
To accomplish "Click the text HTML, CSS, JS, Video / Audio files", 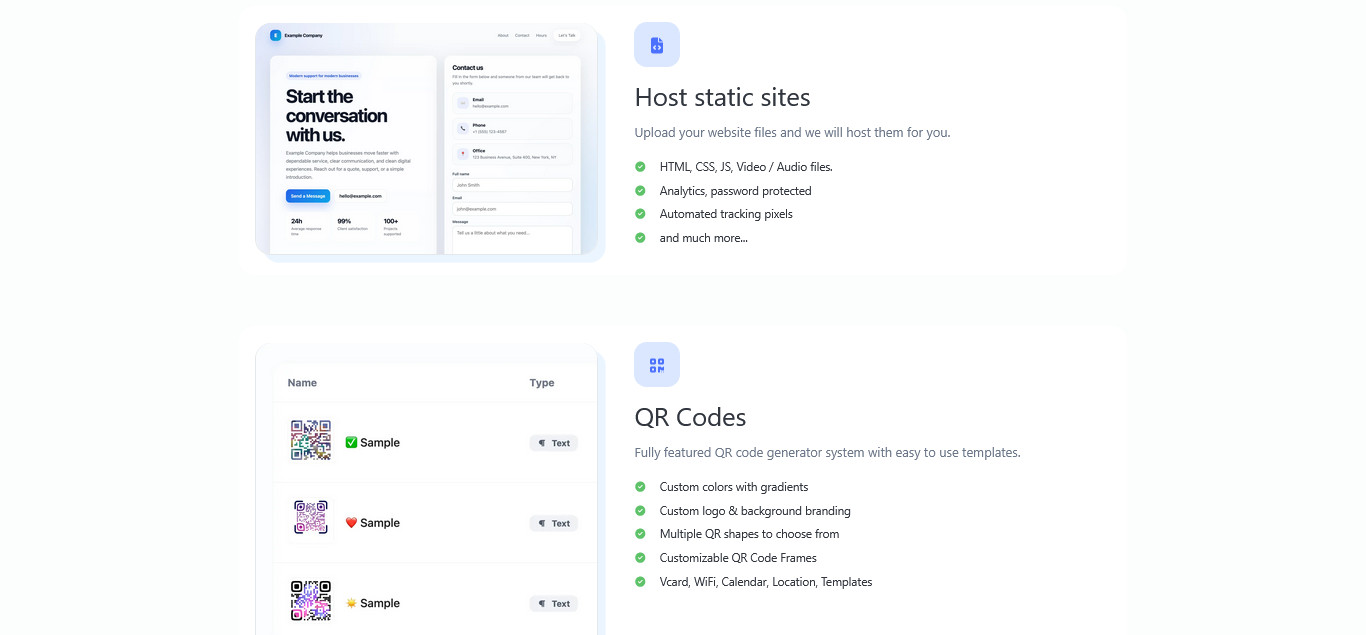I will click(x=746, y=167).
